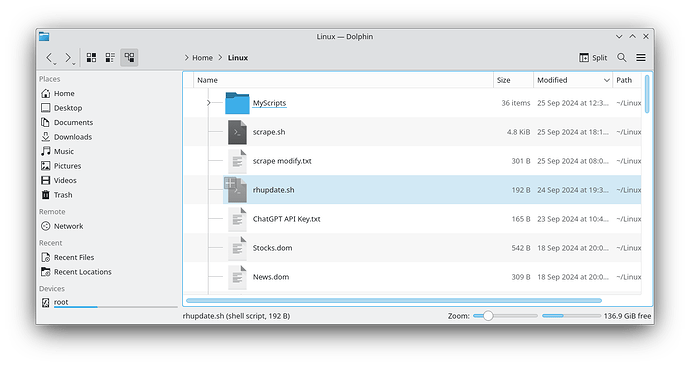Click the horizontal scrollbar in file view

pos(394,301)
